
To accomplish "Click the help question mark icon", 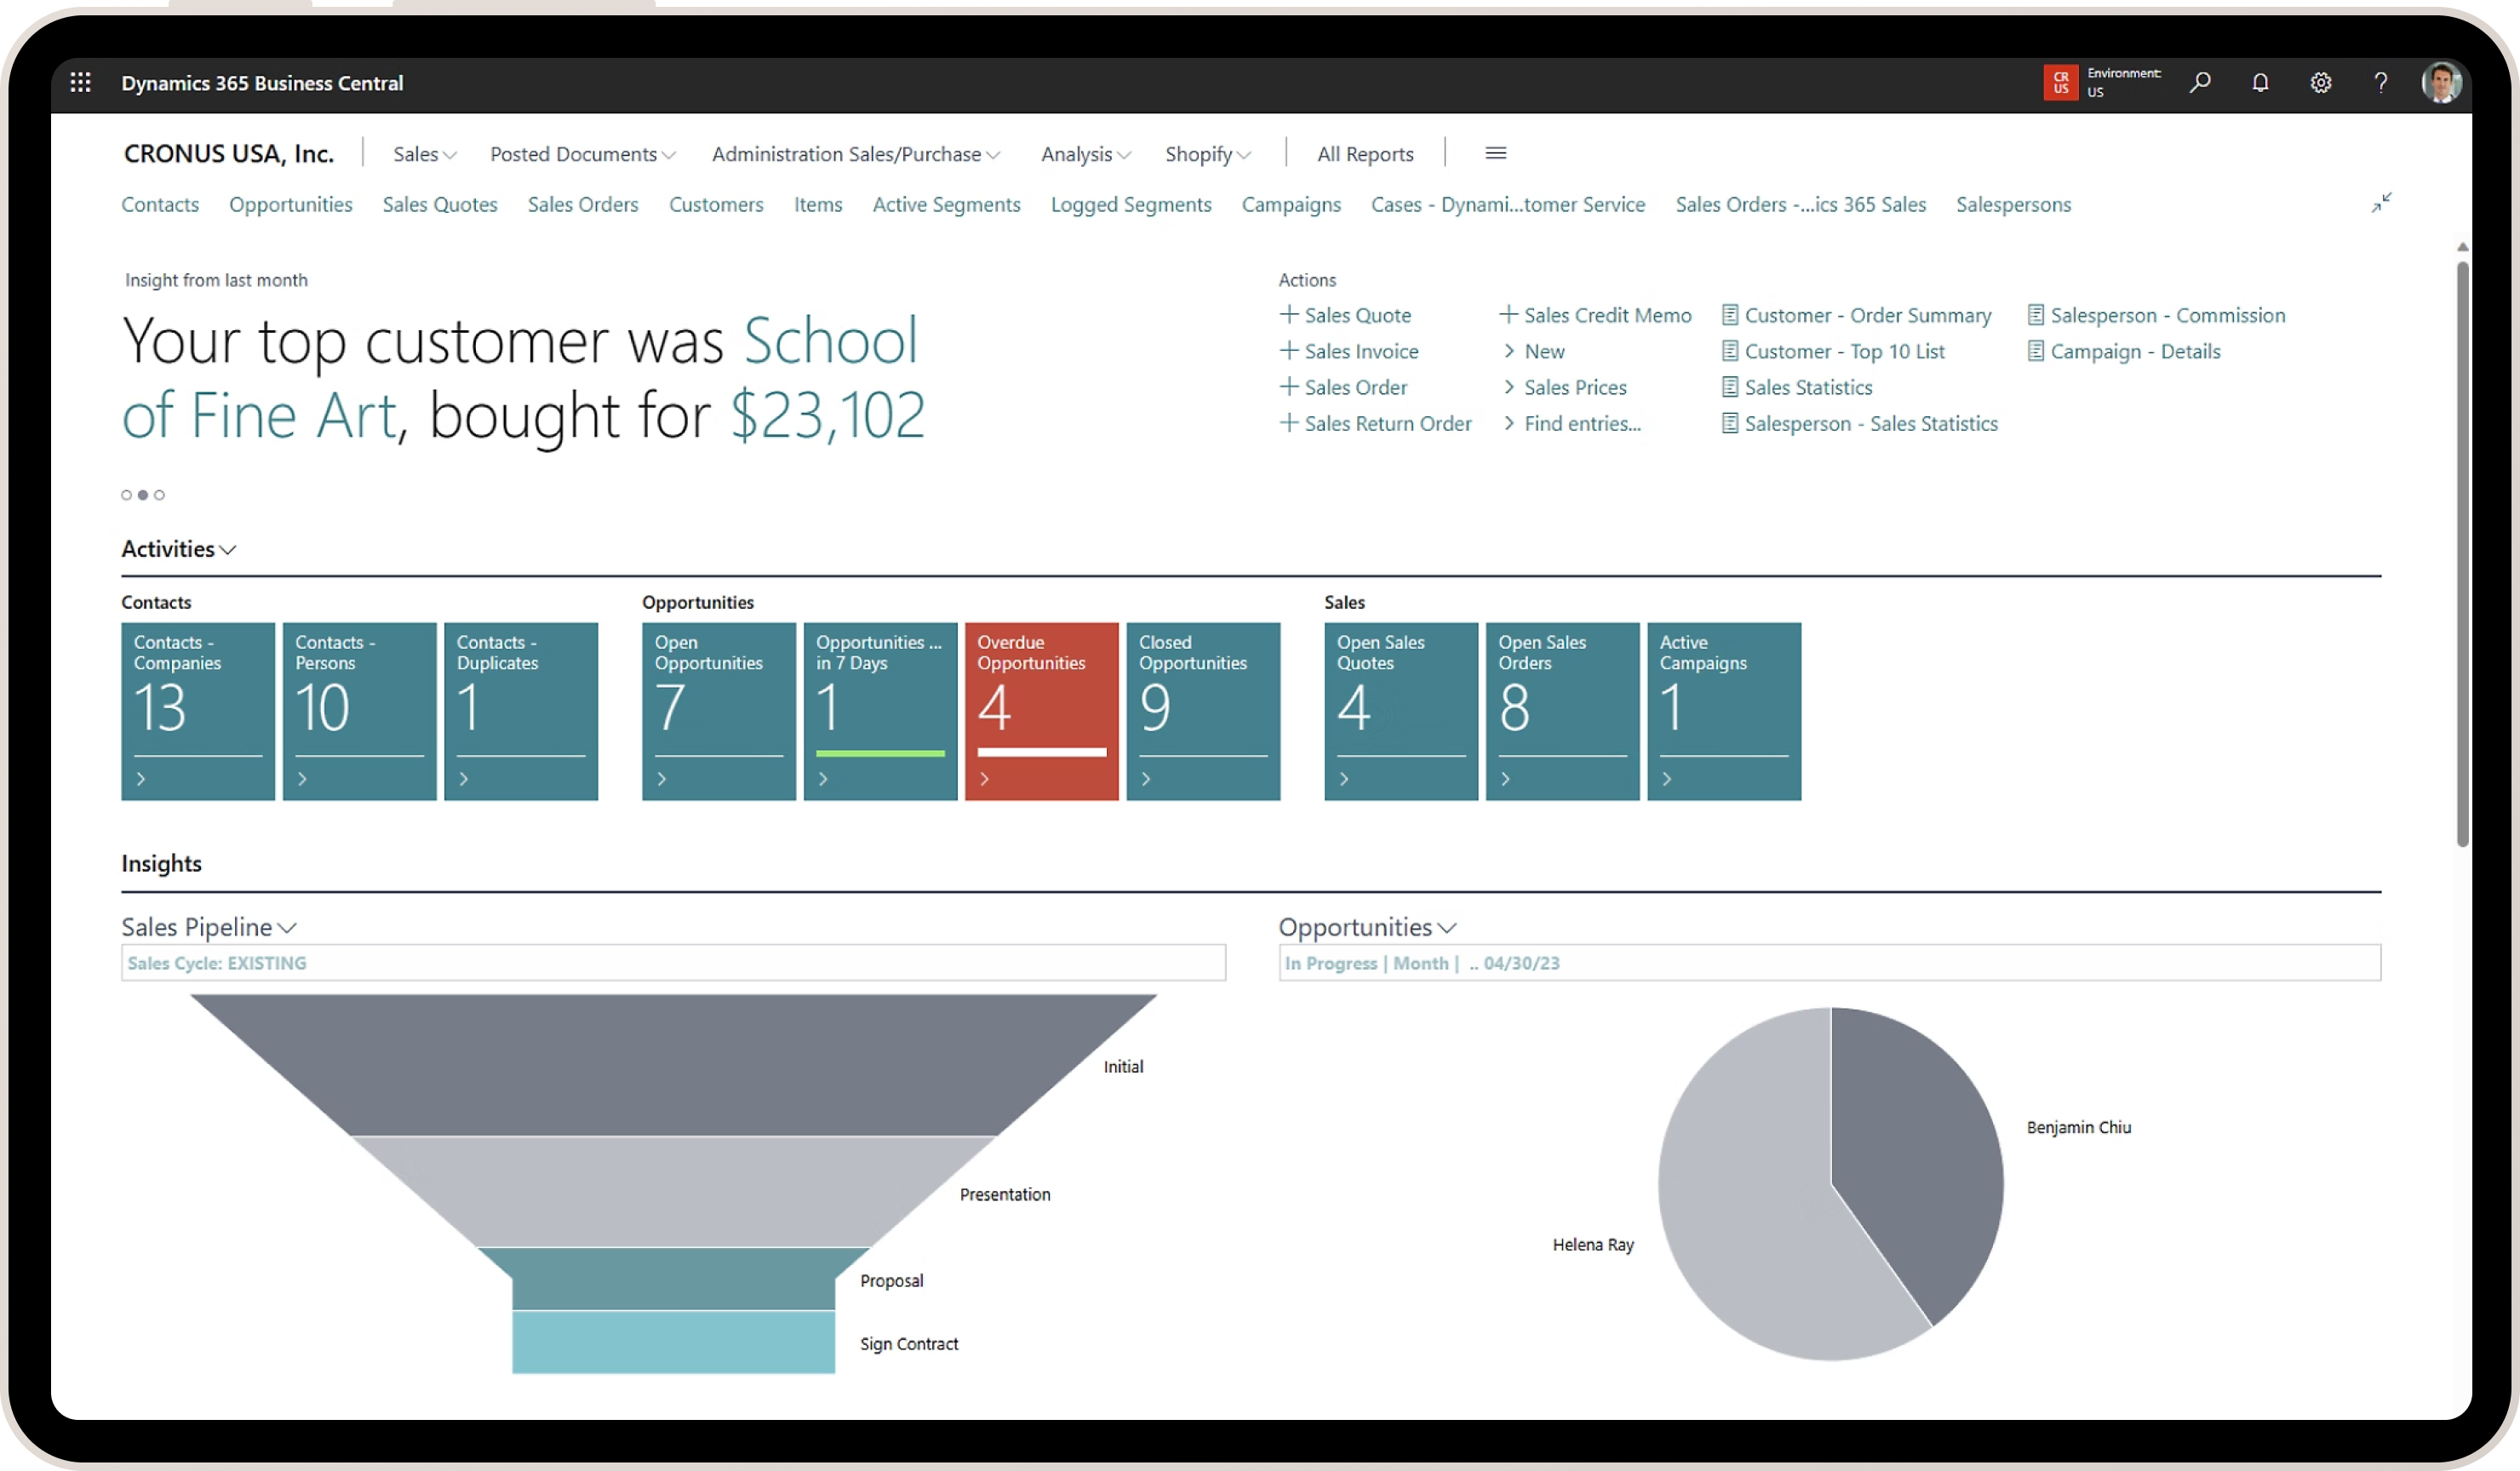I will tap(2380, 83).
